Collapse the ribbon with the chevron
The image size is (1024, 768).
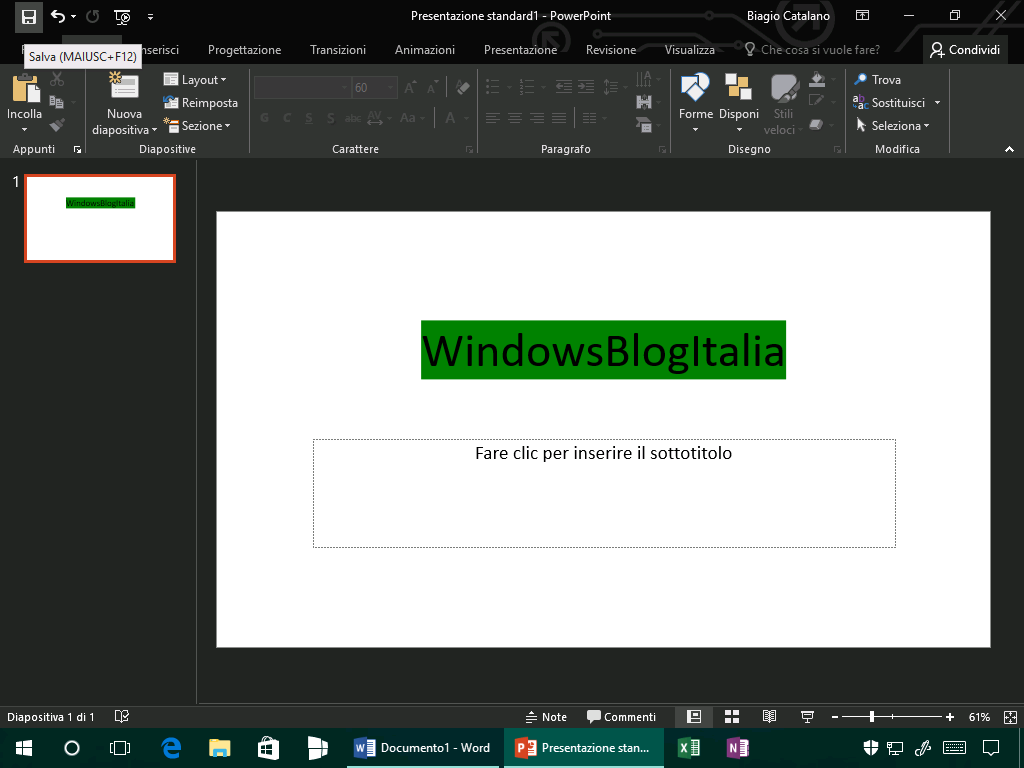coord(1010,150)
